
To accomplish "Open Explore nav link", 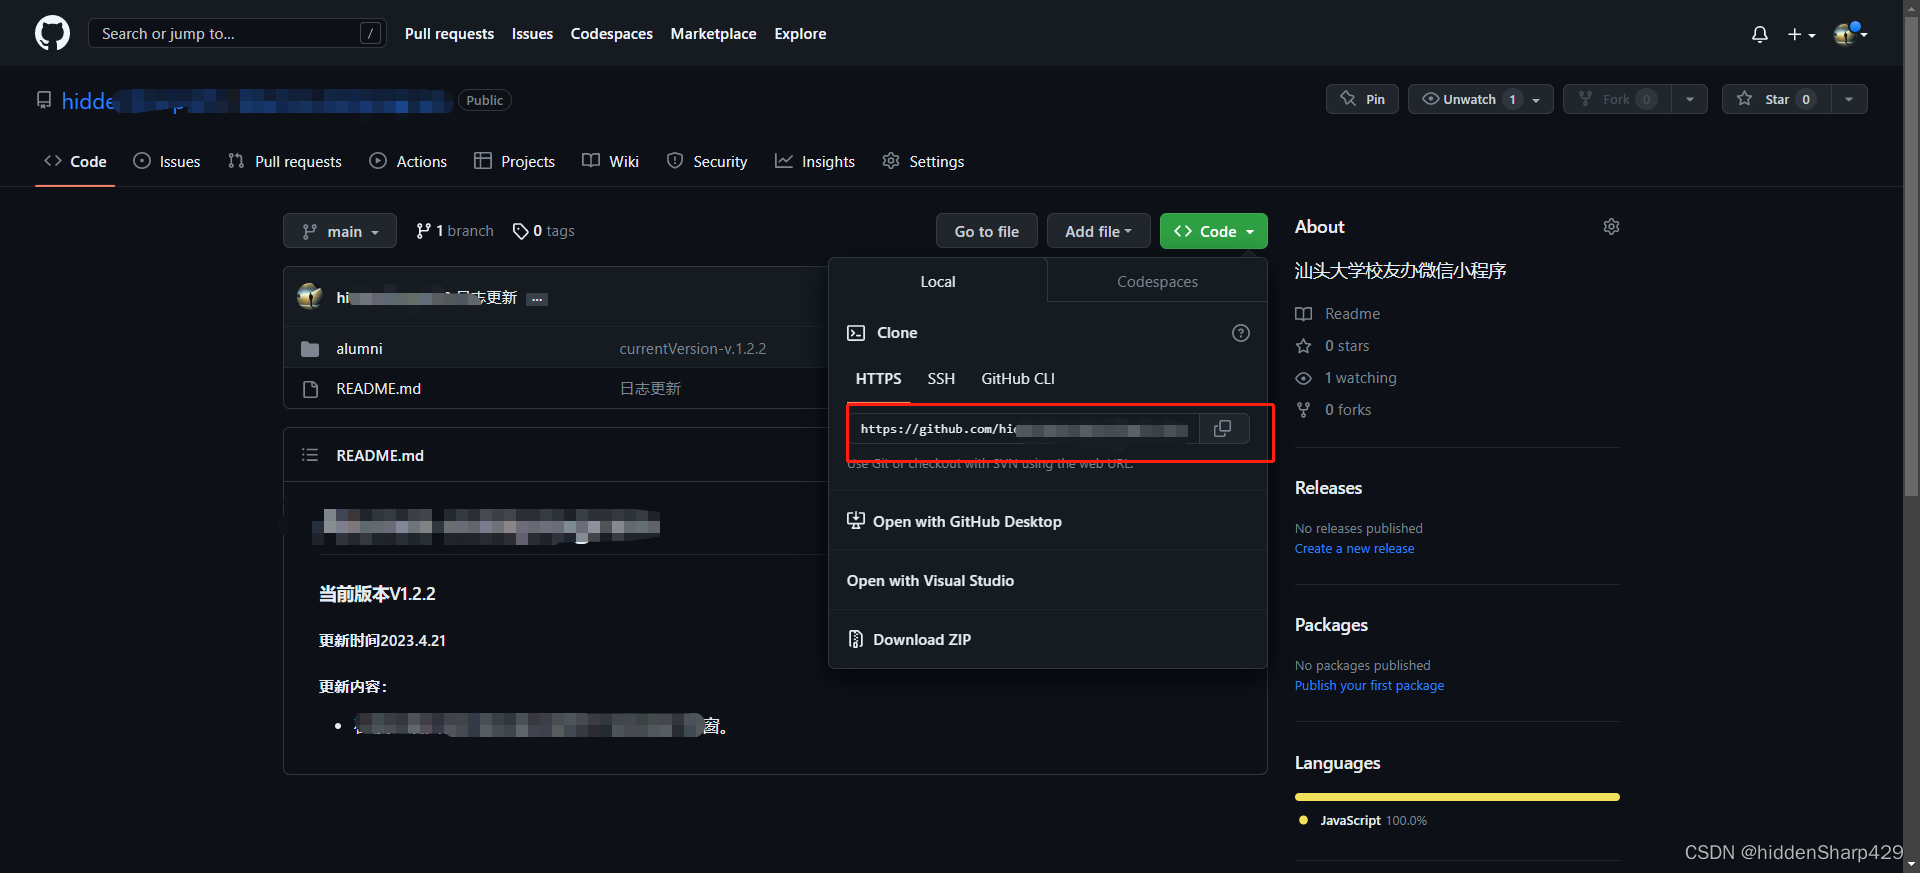I will (800, 34).
